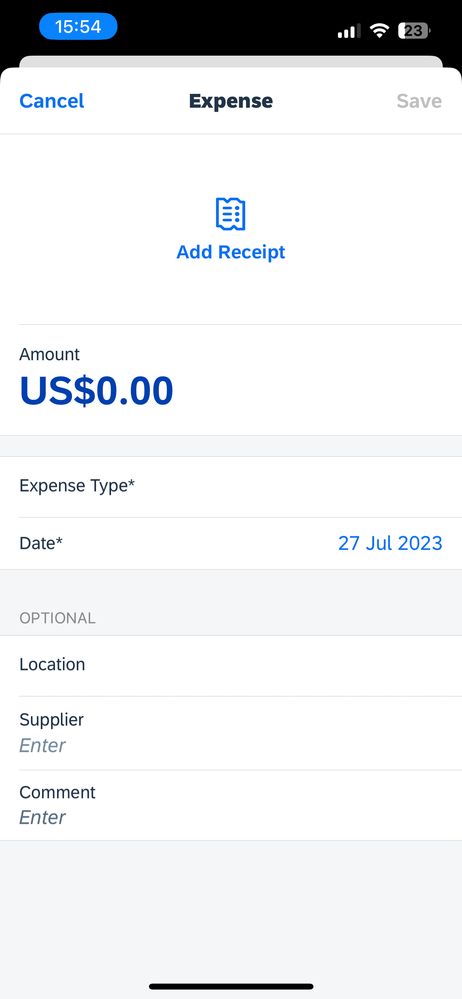Tap the receipt icon above Add Receipt
The height and width of the screenshot is (999, 462).
pos(231,214)
